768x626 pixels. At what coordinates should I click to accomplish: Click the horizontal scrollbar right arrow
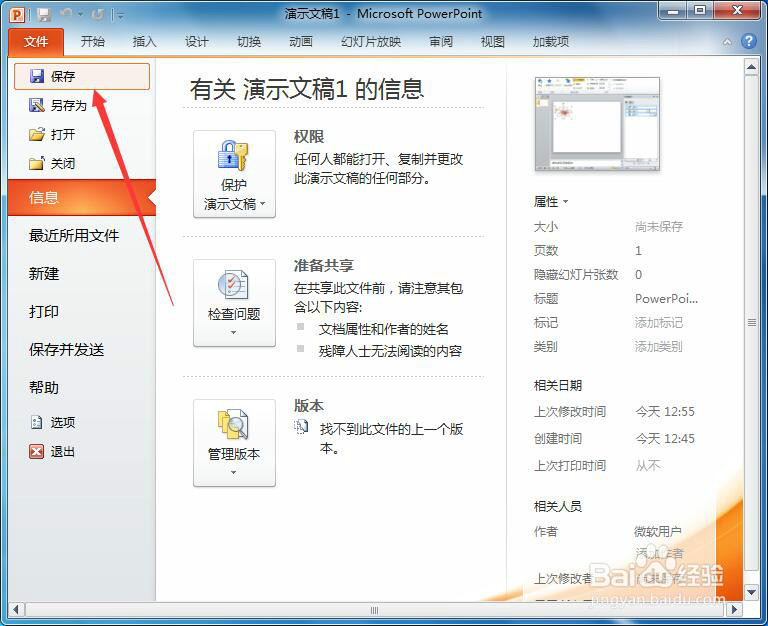(734, 610)
